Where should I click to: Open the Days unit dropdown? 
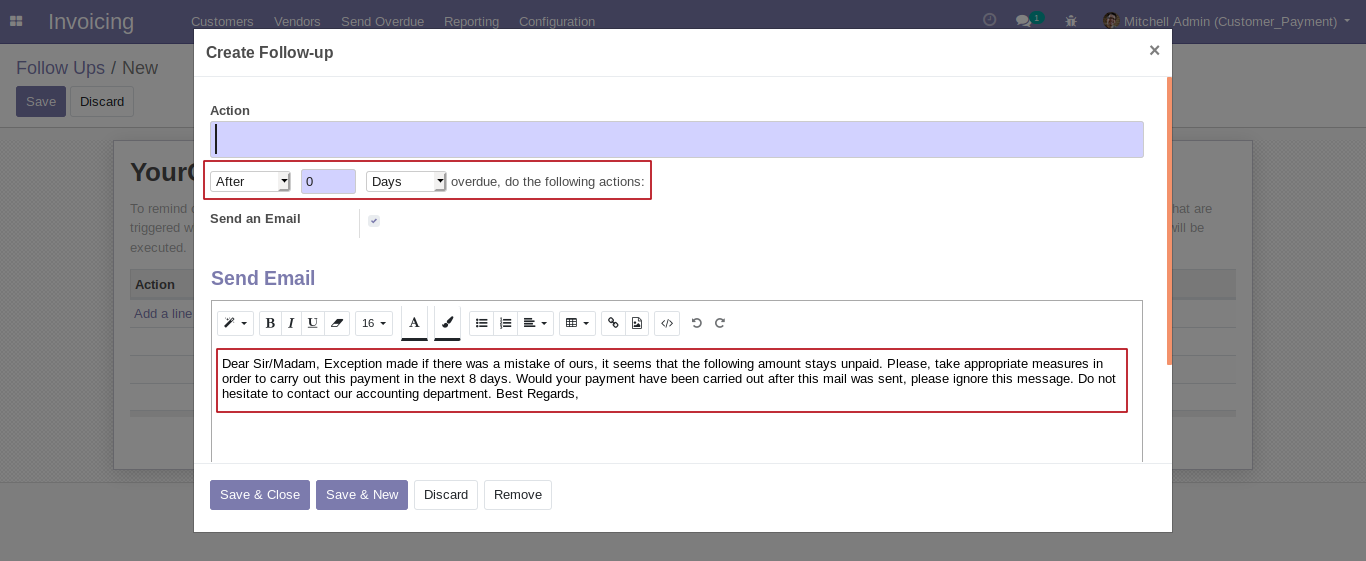(406, 181)
